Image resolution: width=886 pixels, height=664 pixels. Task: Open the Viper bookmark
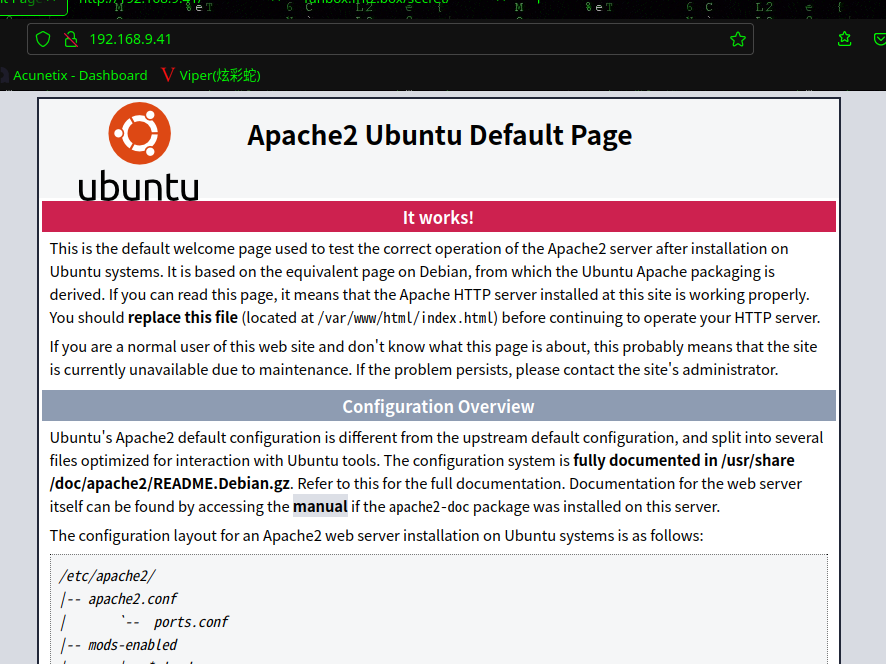click(210, 75)
